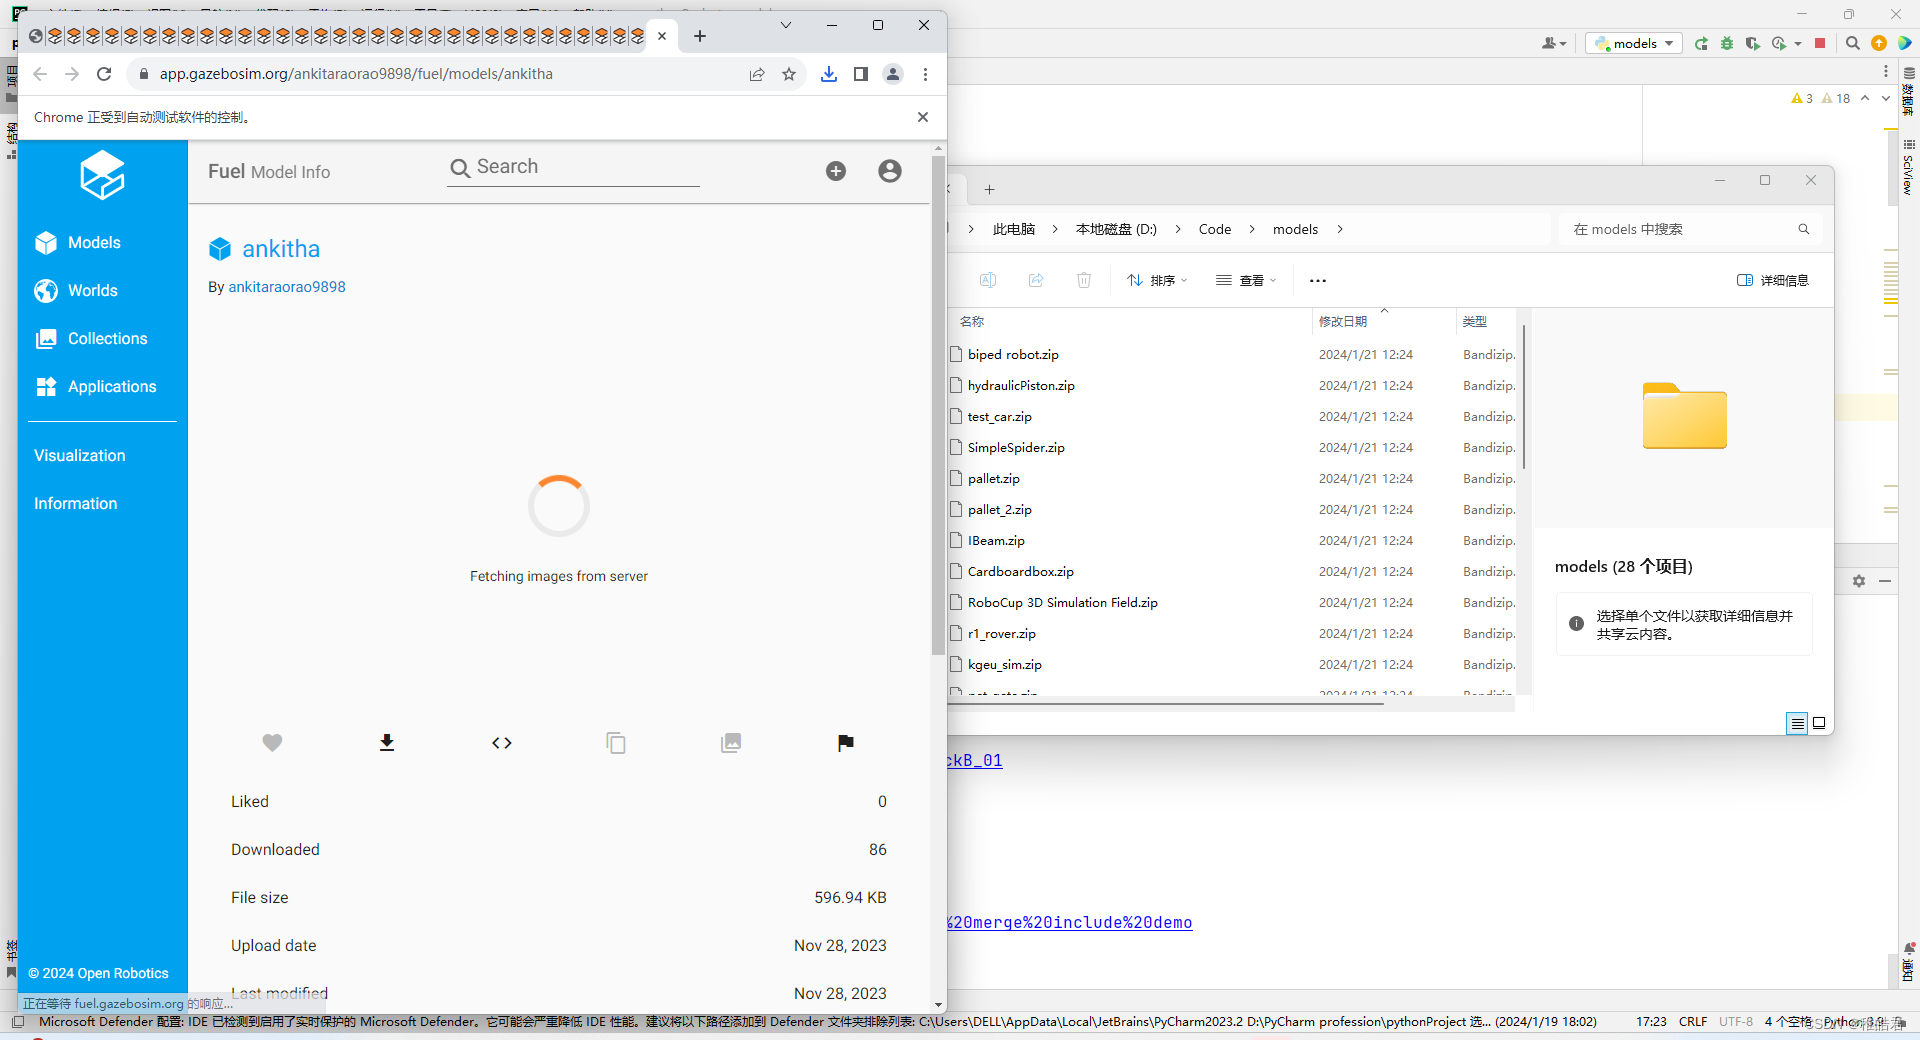This screenshot has height=1040, width=1920.
Task: Open ankitaraorao9898 author link
Action: coord(287,287)
